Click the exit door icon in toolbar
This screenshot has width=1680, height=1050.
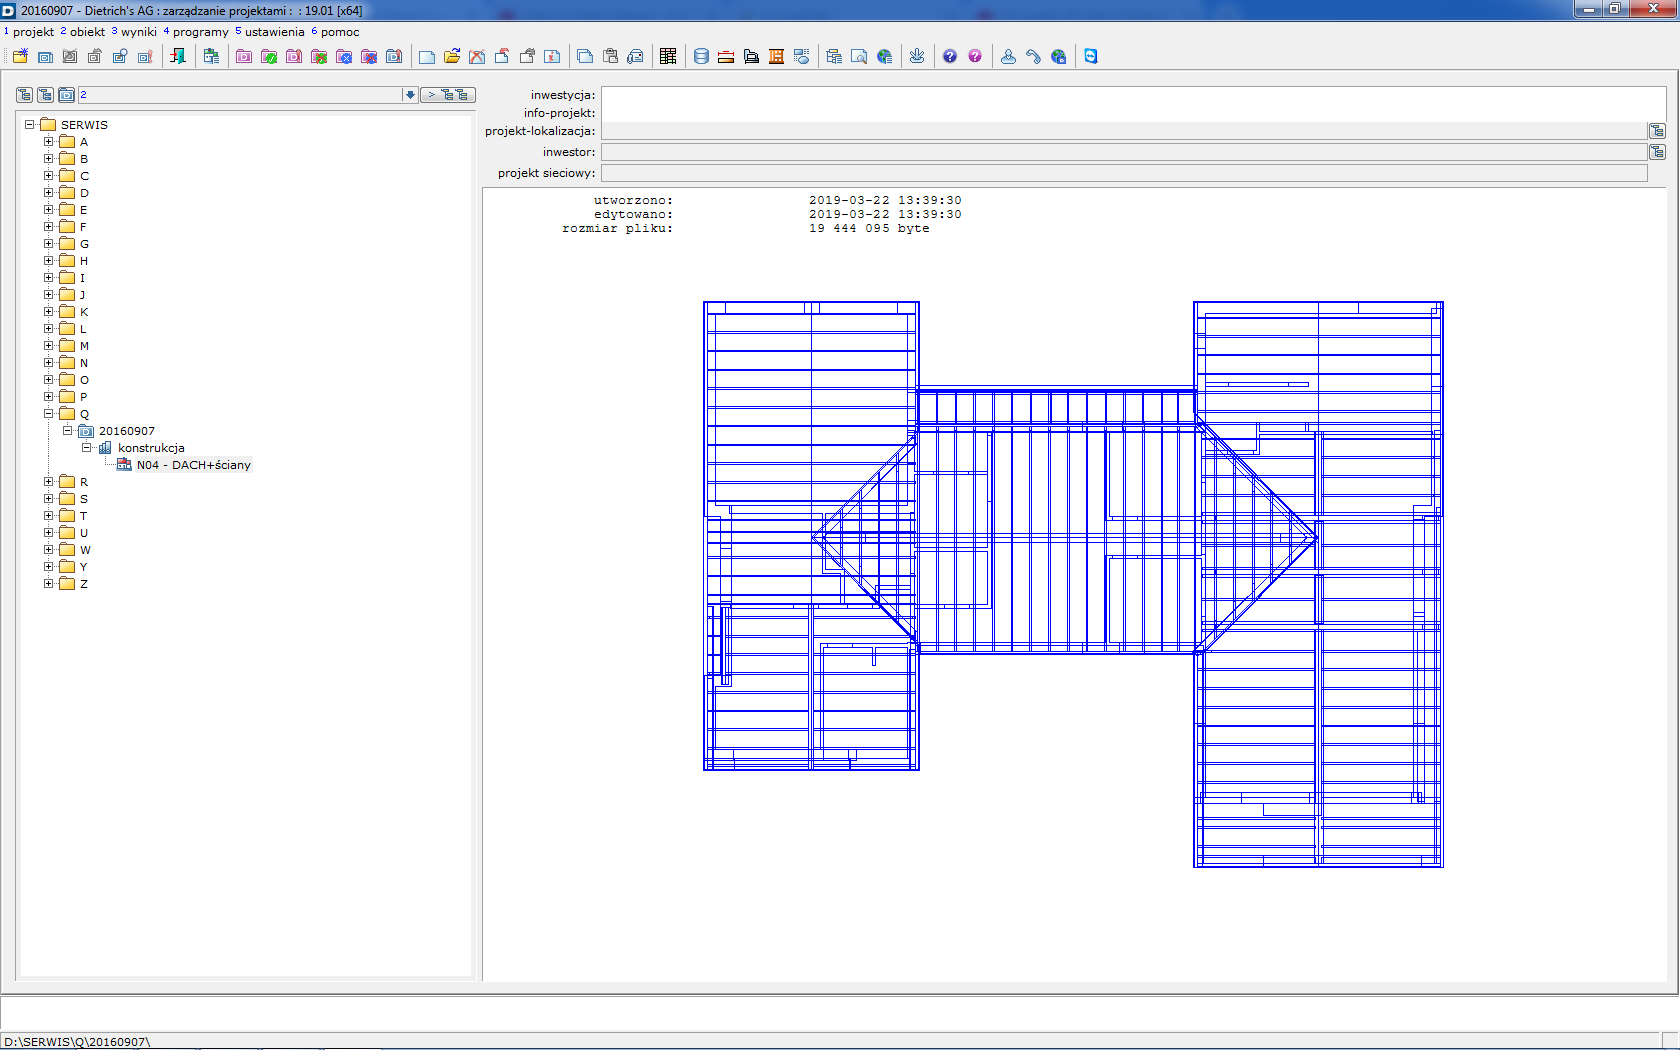[x=178, y=56]
